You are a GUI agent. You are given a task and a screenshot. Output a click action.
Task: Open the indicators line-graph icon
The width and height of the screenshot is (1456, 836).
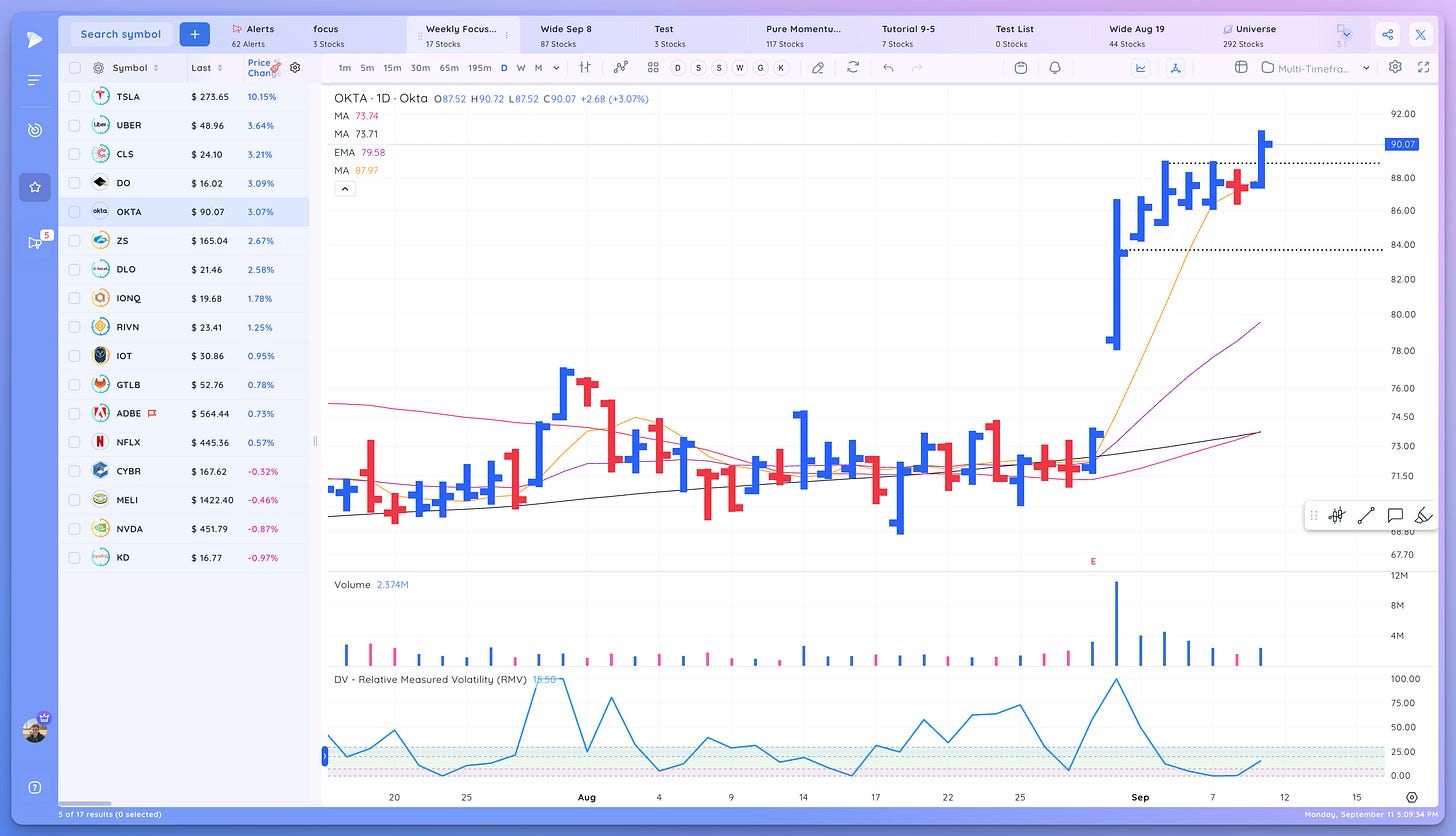coord(620,67)
